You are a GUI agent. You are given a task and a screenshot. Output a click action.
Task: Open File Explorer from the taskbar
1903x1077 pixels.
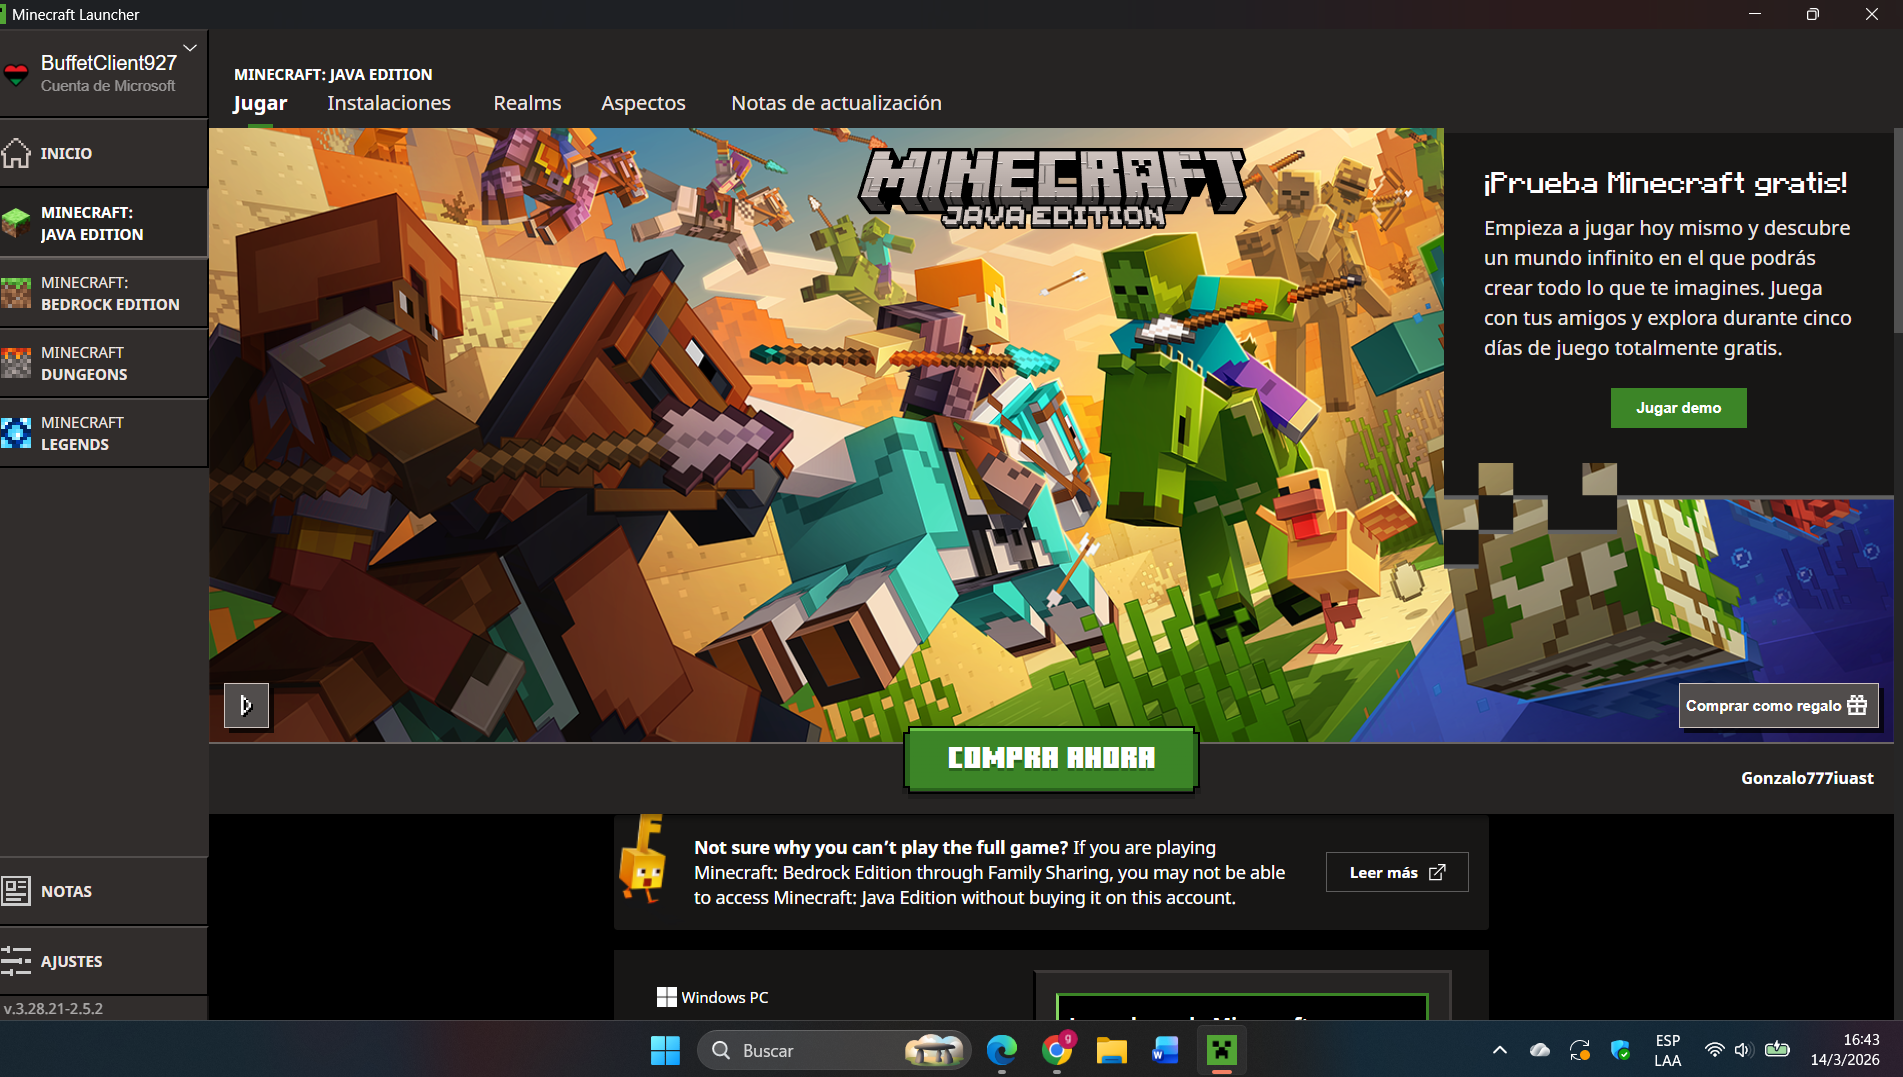point(1111,1050)
